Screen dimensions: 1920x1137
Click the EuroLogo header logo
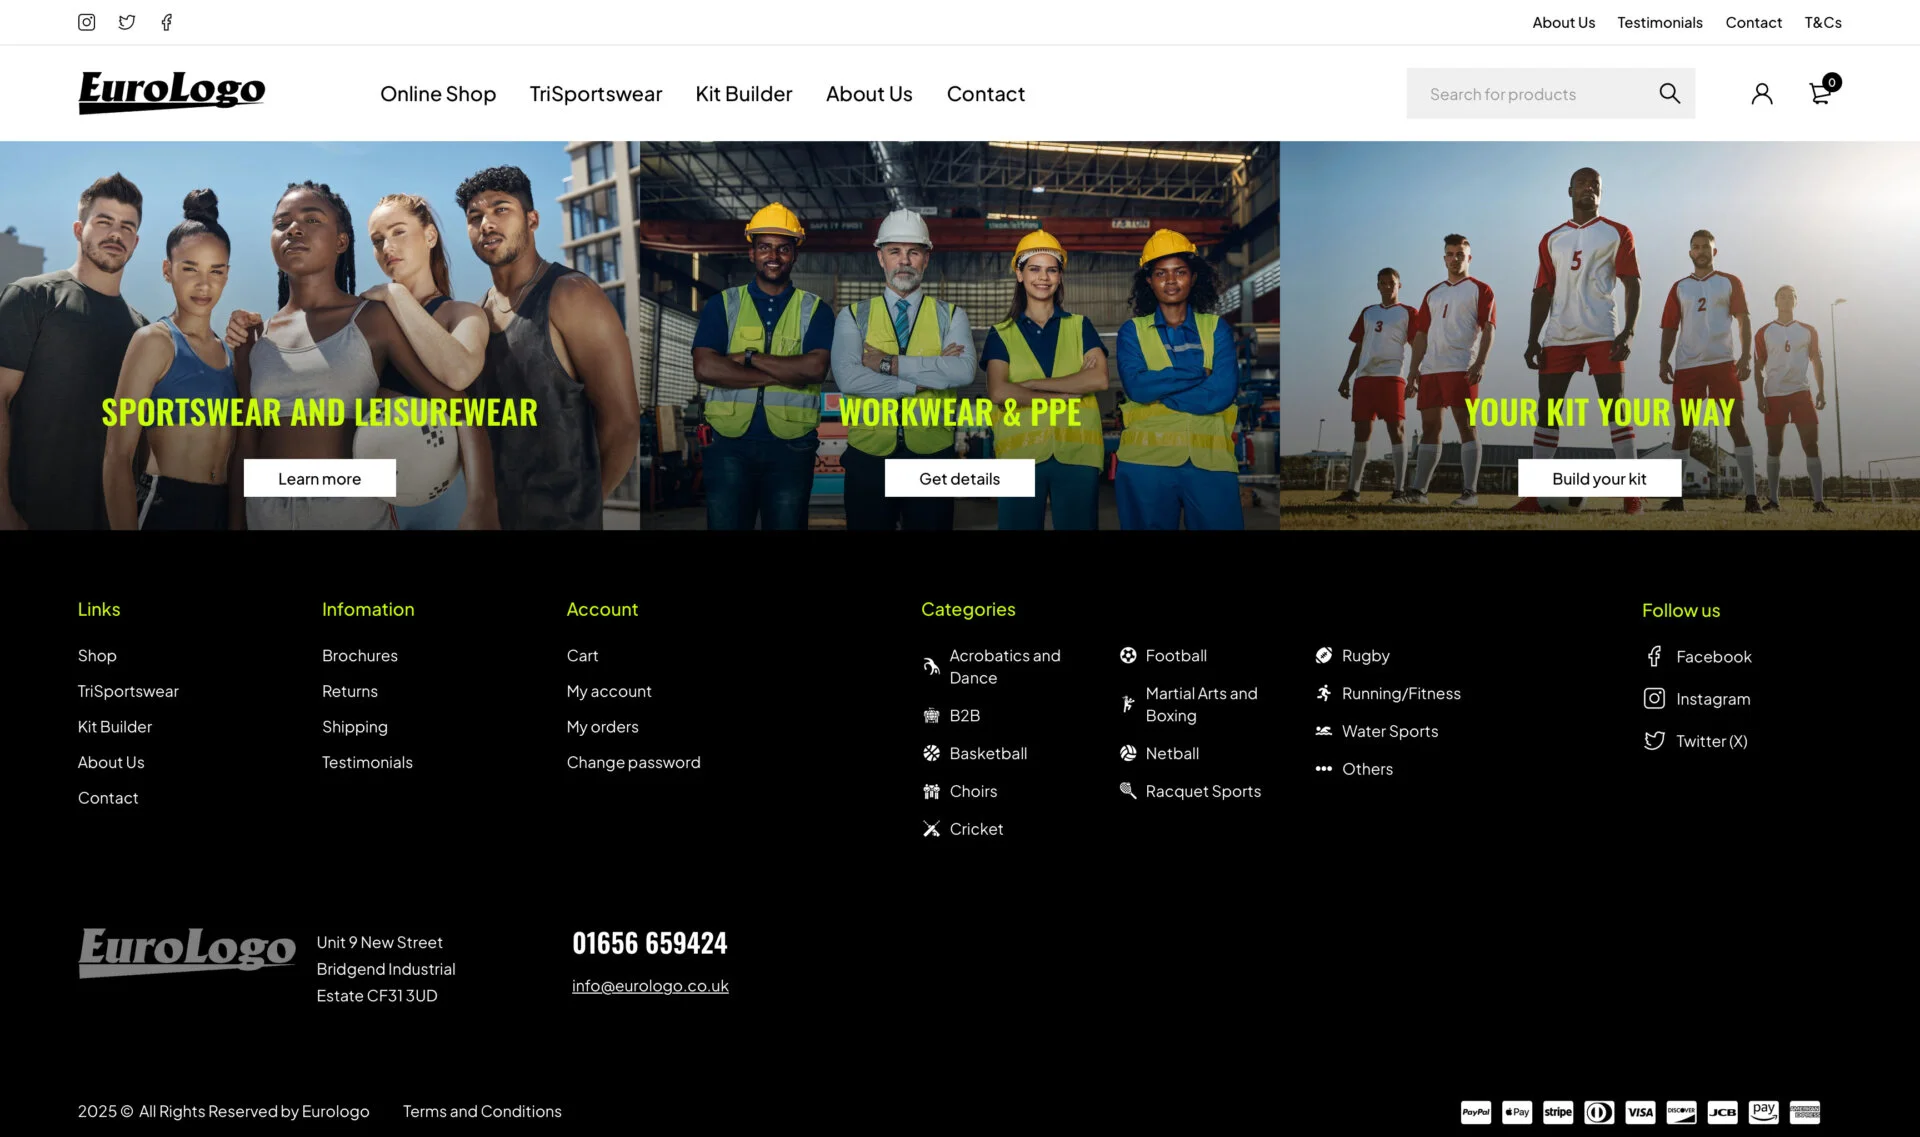[172, 92]
